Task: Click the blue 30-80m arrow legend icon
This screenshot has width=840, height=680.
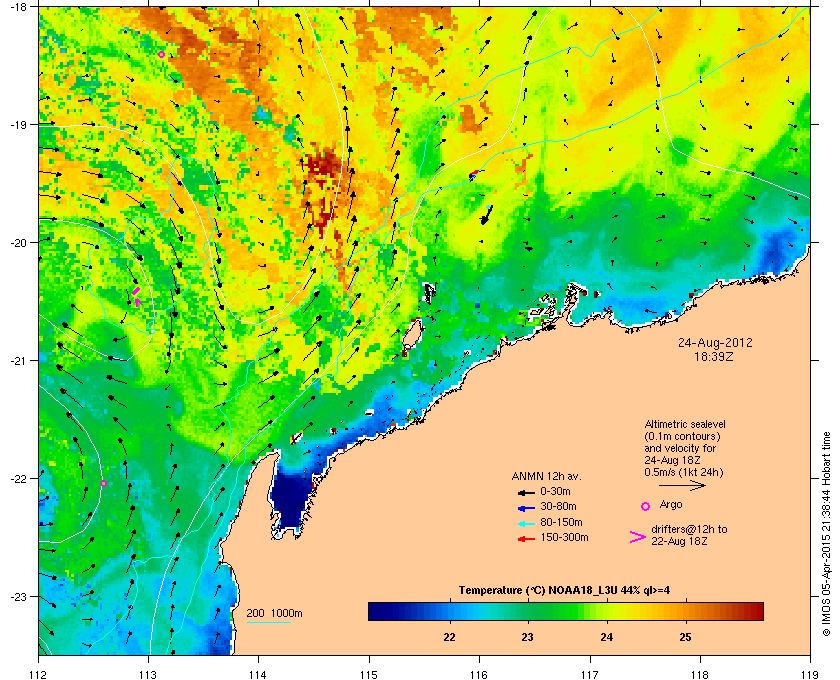Action: tap(526, 507)
